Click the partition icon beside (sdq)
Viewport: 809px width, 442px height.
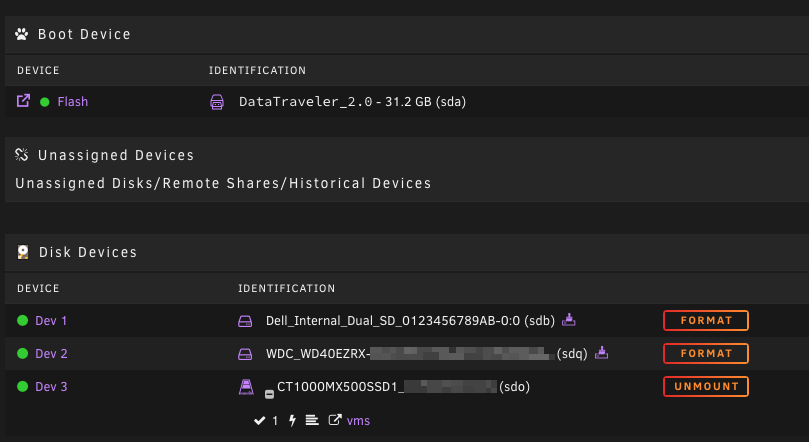601,353
